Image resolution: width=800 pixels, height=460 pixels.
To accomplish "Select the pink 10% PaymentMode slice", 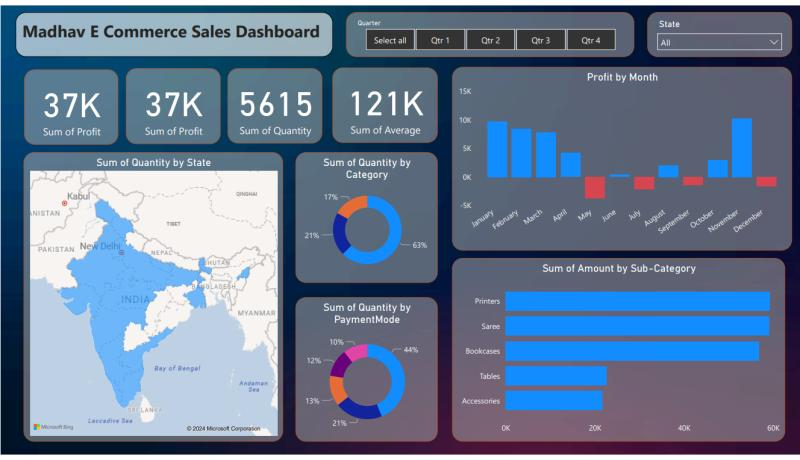I will pyautogui.click(x=358, y=352).
